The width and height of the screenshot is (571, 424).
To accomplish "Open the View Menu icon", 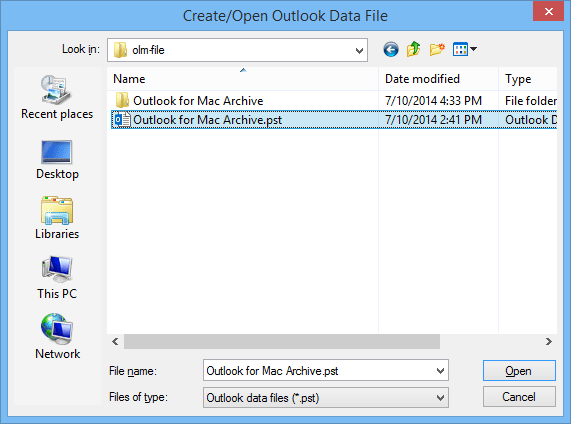I will point(465,49).
